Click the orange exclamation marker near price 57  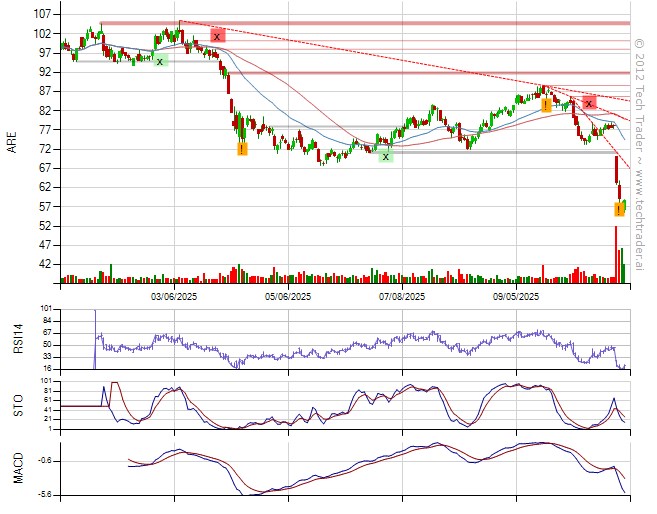[619, 209]
